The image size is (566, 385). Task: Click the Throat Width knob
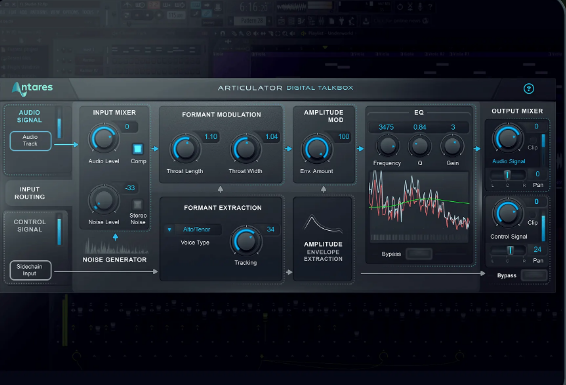245,149
